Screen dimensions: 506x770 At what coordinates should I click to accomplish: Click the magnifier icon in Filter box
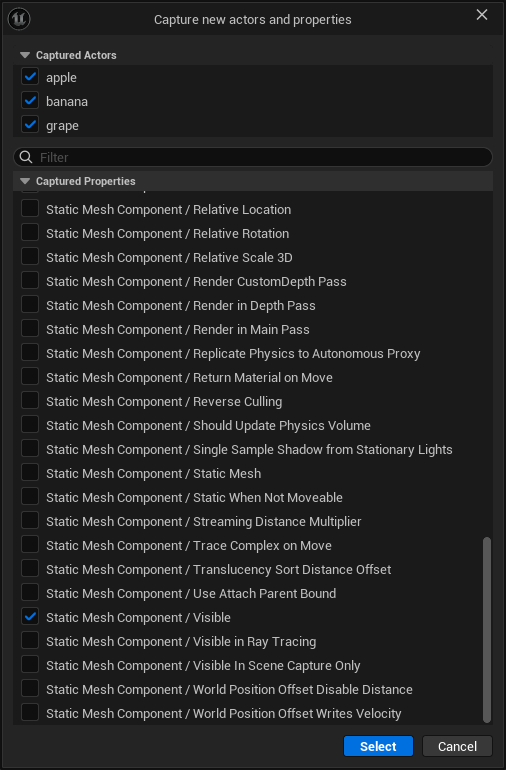[x=26, y=157]
